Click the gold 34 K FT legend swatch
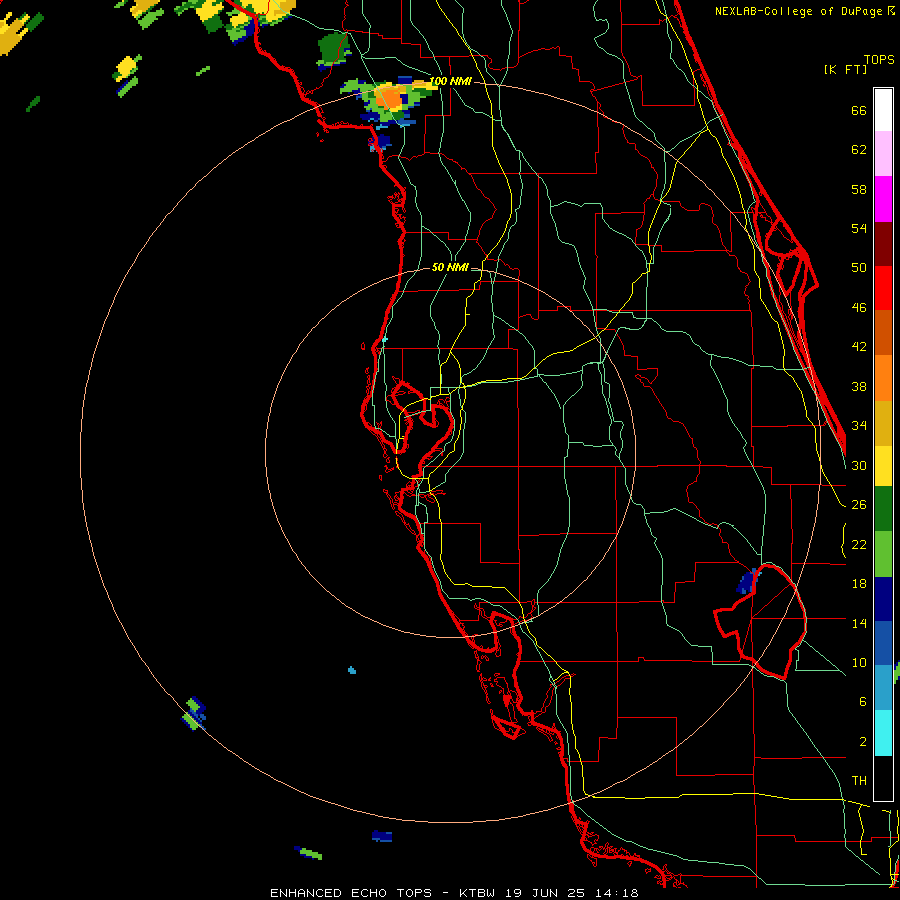900x900 pixels. pyautogui.click(x=883, y=422)
